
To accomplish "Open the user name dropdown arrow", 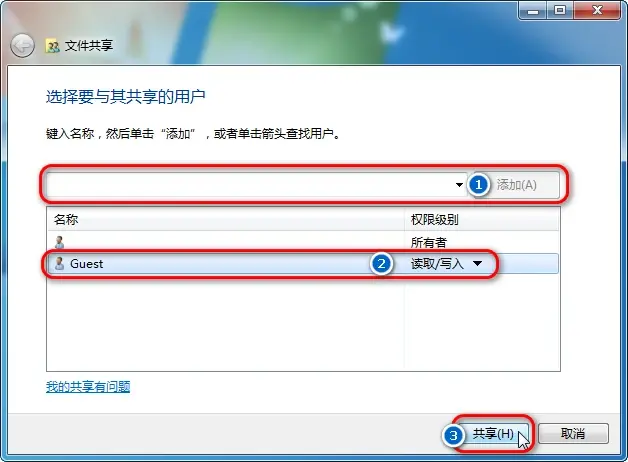I will tap(459, 185).
